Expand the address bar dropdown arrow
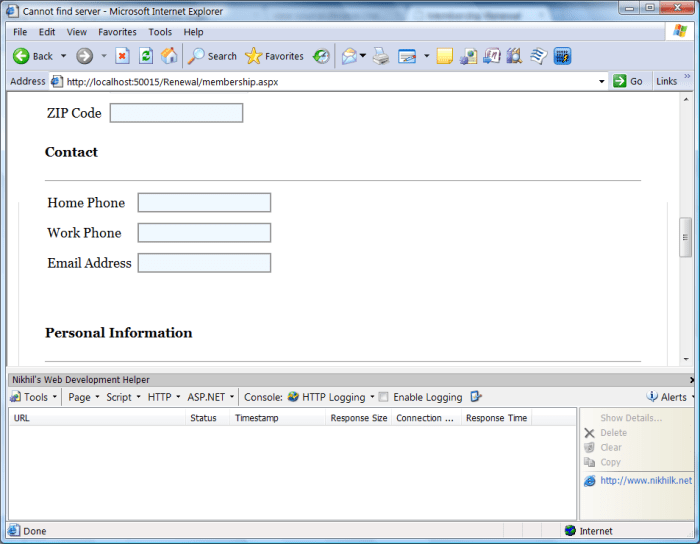Image resolution: width=700 pixels, height=544 pixels. tap(602, 81)
